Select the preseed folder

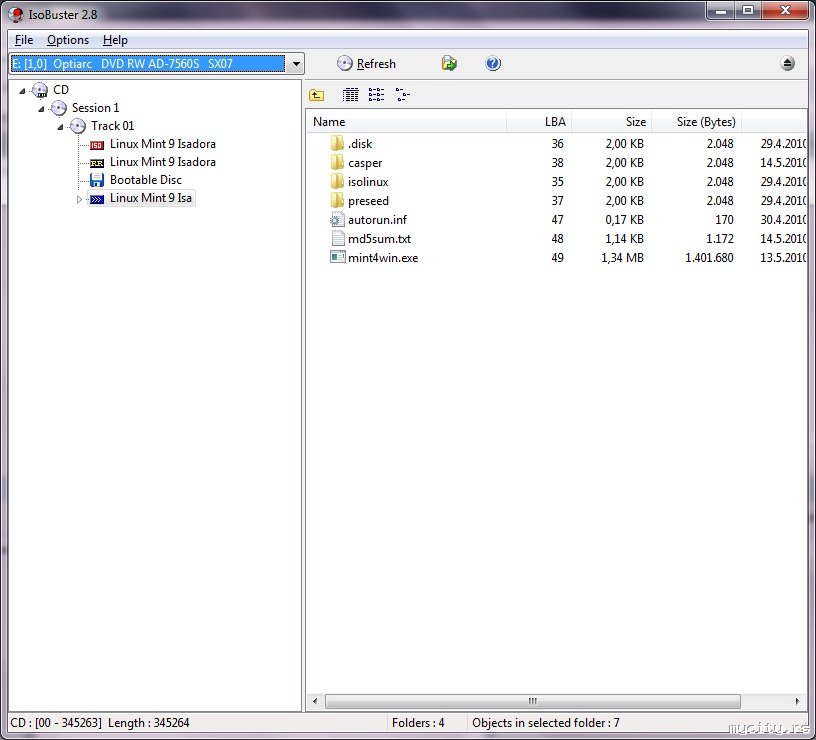point(368,201)
